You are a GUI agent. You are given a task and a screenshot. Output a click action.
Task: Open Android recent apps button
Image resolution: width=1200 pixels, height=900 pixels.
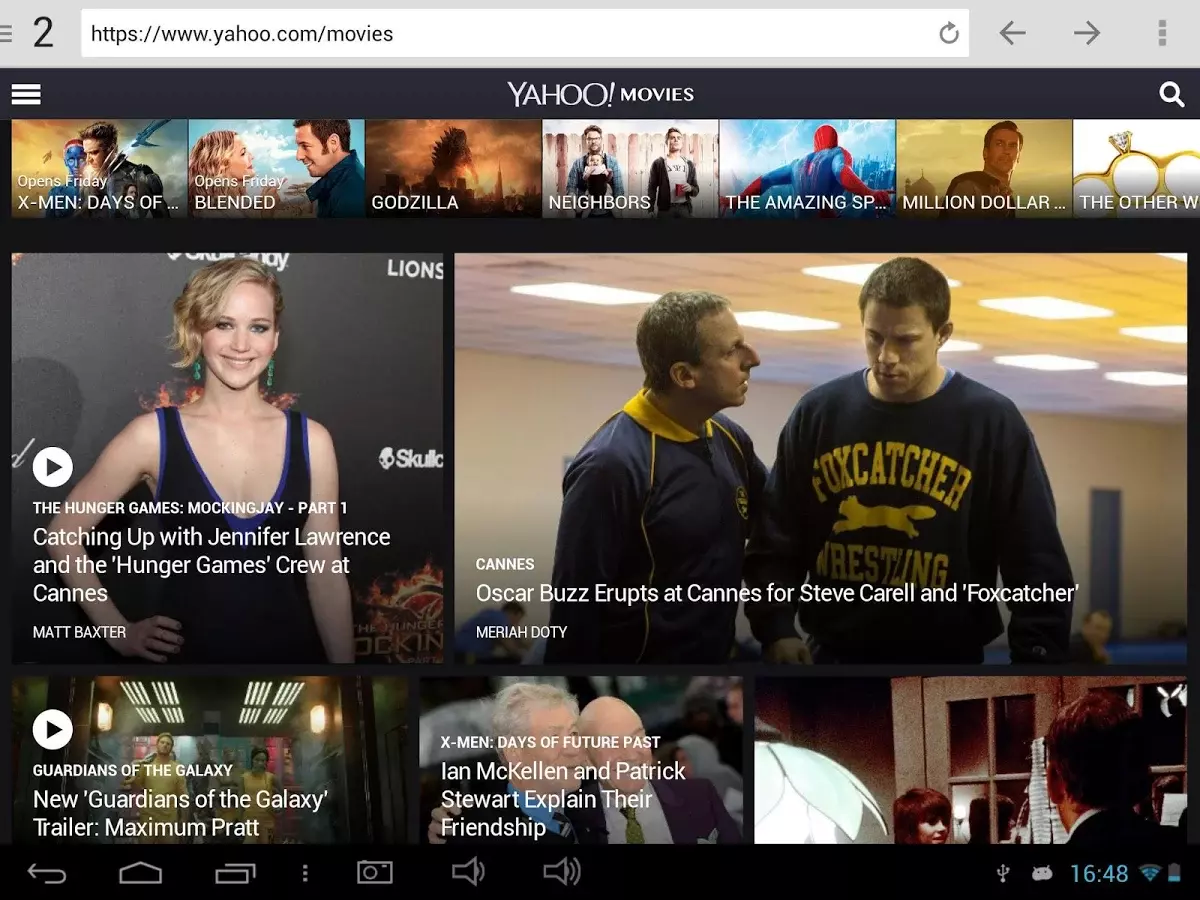pyautogui.click(x=235, y=873)
